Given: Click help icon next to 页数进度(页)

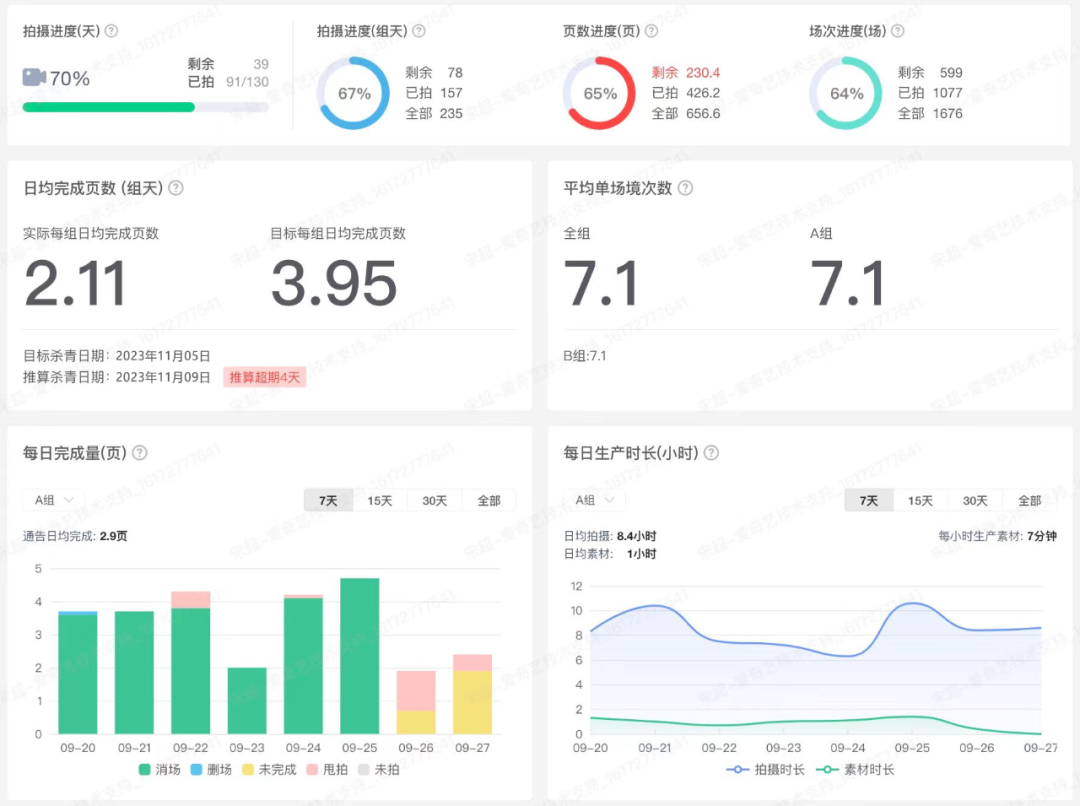Looking at the screenshot, I should (651, 31).
